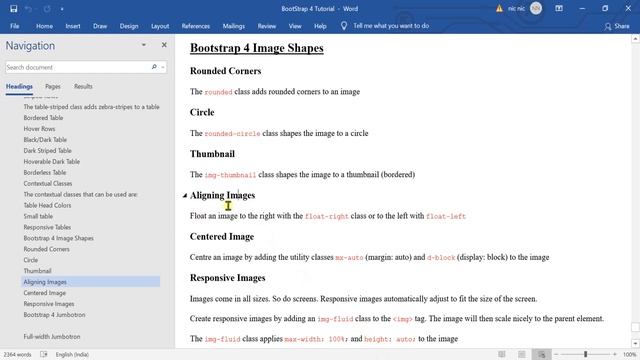Viewport: 640px width, 360px height.
Task: Open the Mailings tab
Action: [x=233, y=26]
